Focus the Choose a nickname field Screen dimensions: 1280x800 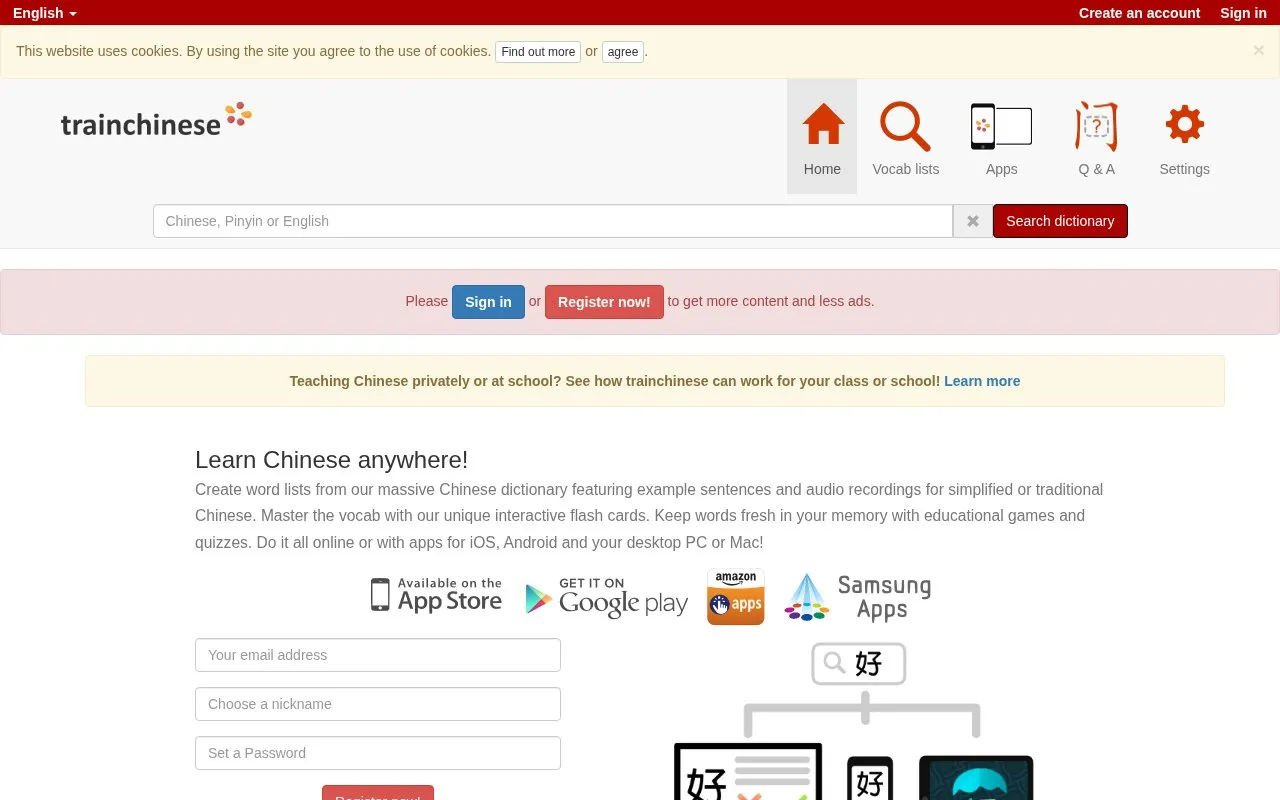click(x=378, y=704)
